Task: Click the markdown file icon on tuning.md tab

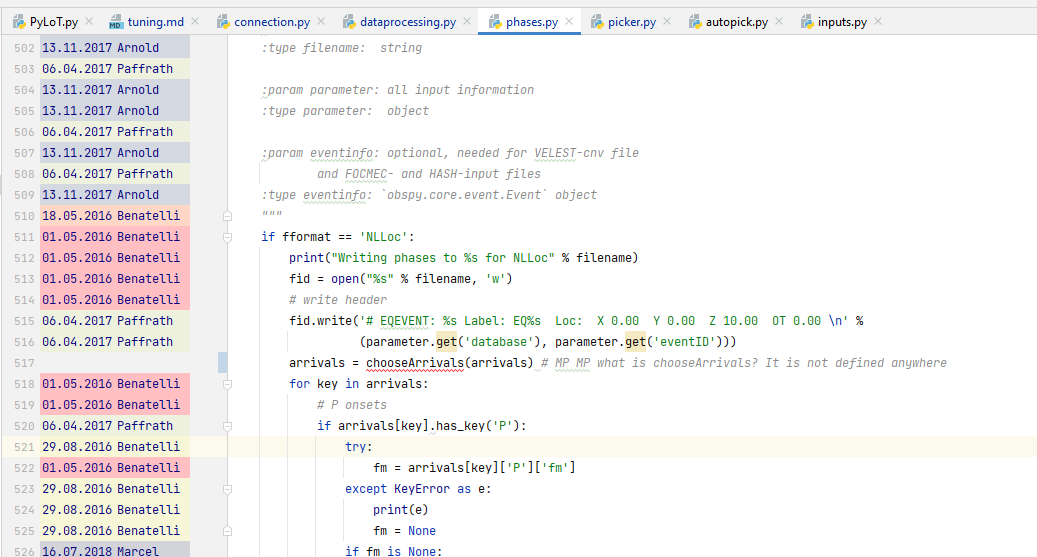Action: [116, 22]
